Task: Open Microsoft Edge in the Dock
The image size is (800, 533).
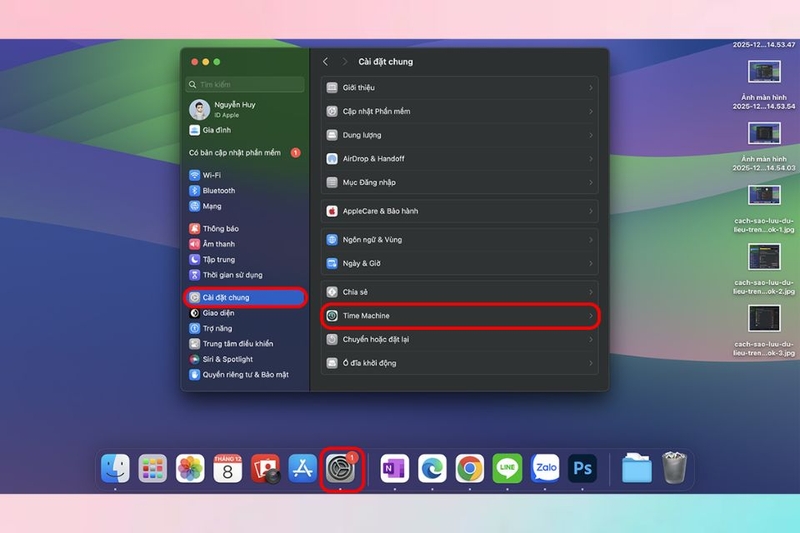Action: point(432,468)
